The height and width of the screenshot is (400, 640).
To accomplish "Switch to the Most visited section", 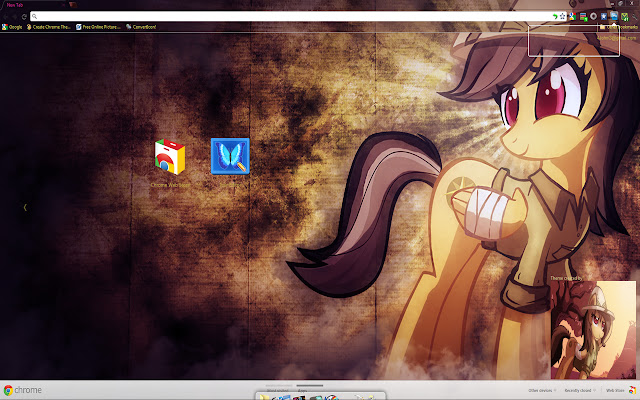I will [x=277, y=390].
